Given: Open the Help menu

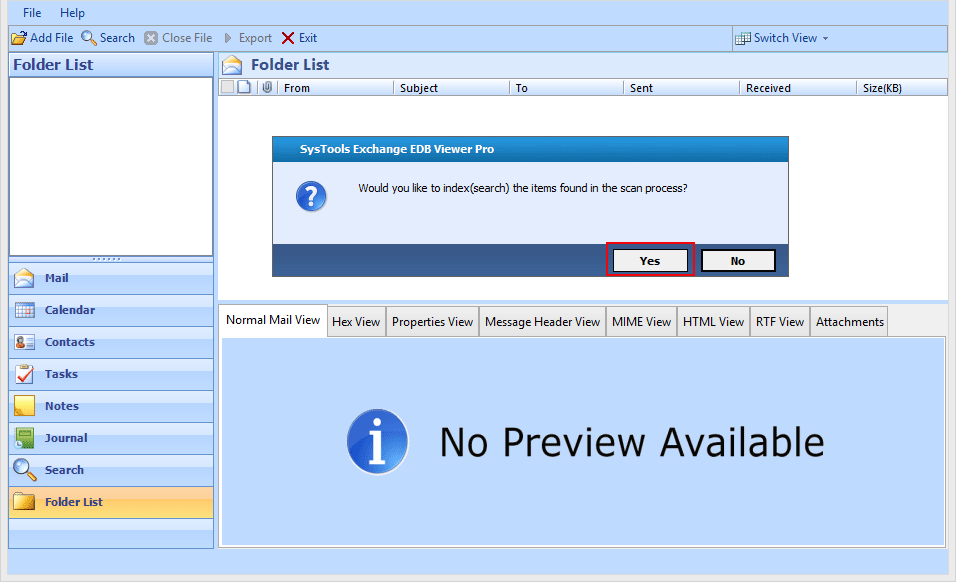Looking at the screenshot, I should click(72, 13).
